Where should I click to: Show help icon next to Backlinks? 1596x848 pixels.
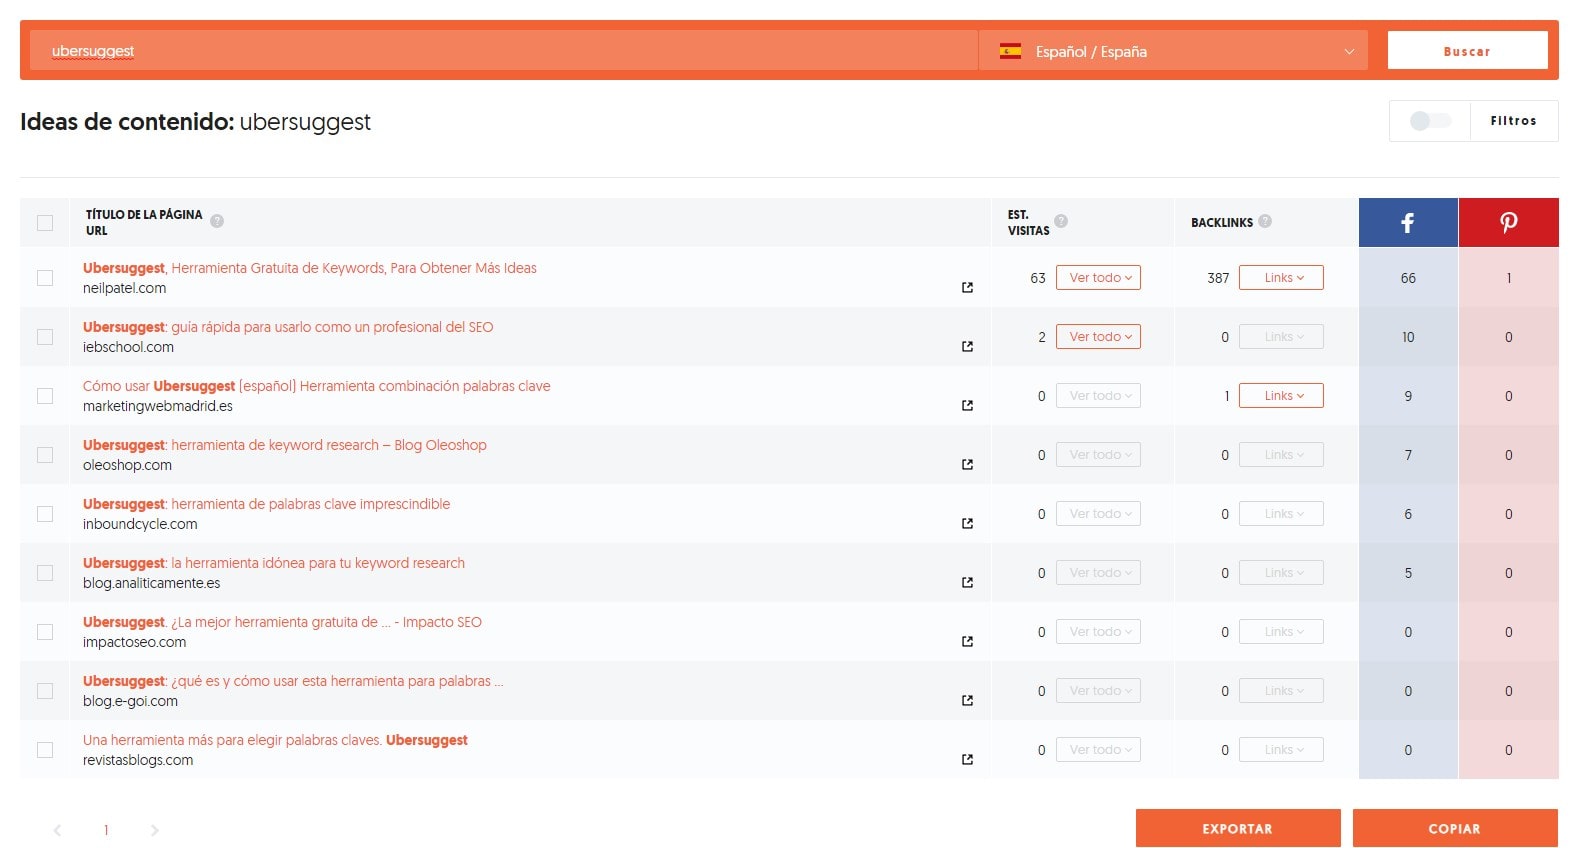1265,221
